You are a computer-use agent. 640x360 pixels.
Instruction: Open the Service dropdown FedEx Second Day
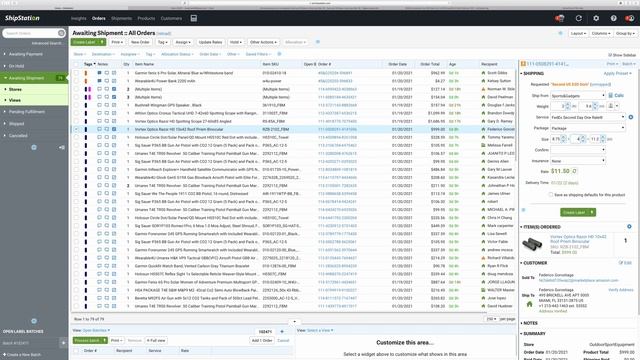point(588,117)
